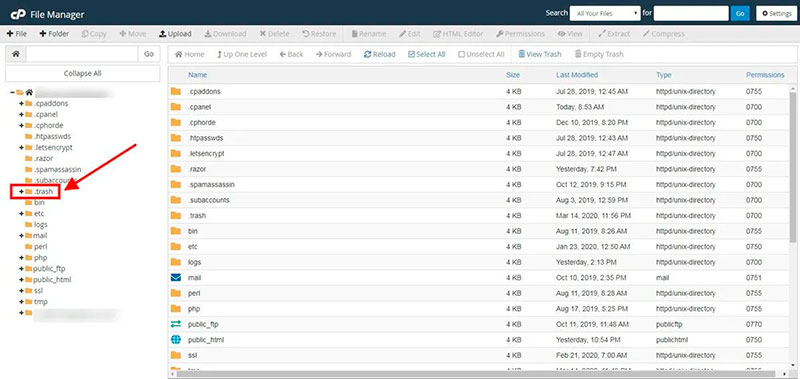Click the home icon beside path field
The image size is (800, 379).
tap(16, 54)
